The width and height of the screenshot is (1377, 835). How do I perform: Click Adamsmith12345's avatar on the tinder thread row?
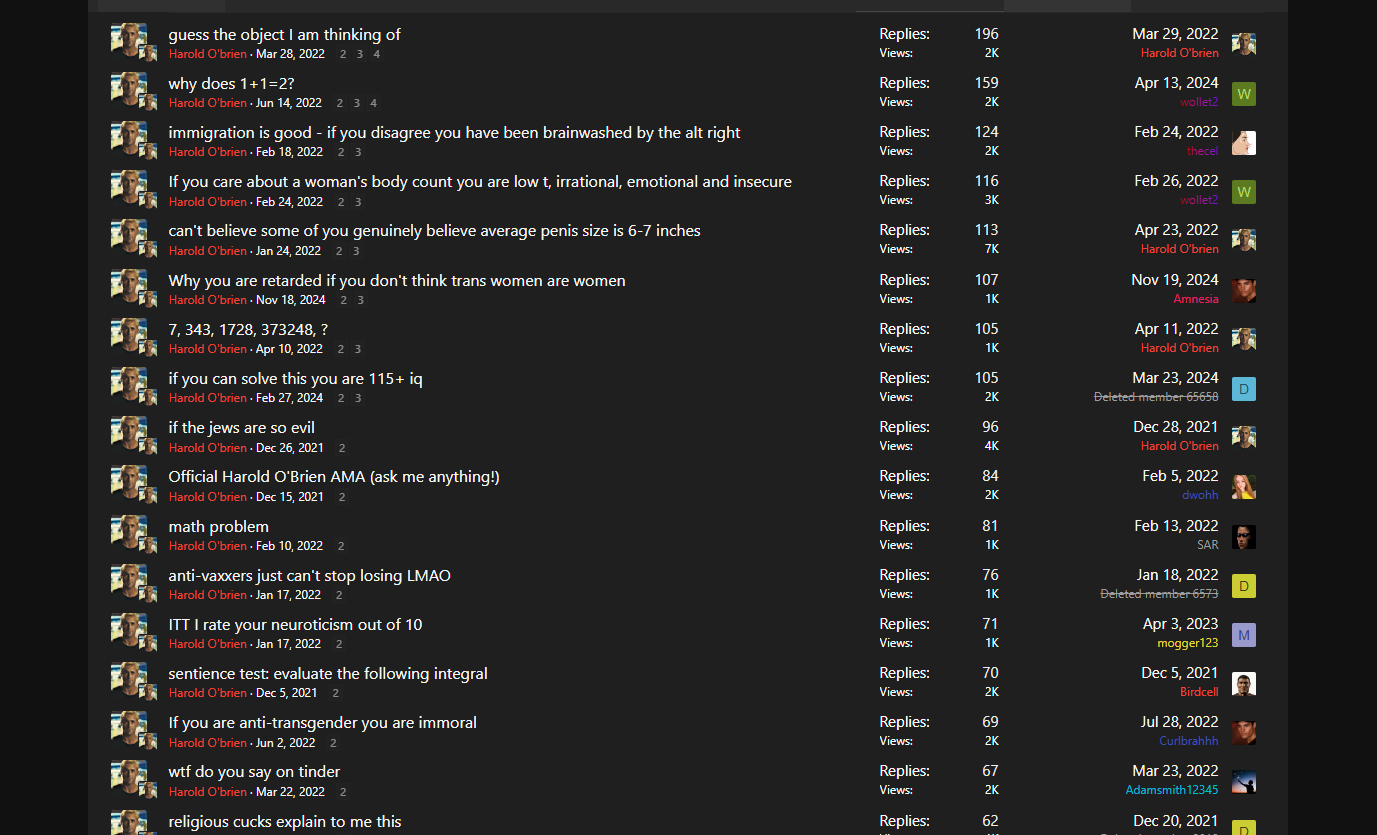pyautogui.click(x=1243, y=782)
